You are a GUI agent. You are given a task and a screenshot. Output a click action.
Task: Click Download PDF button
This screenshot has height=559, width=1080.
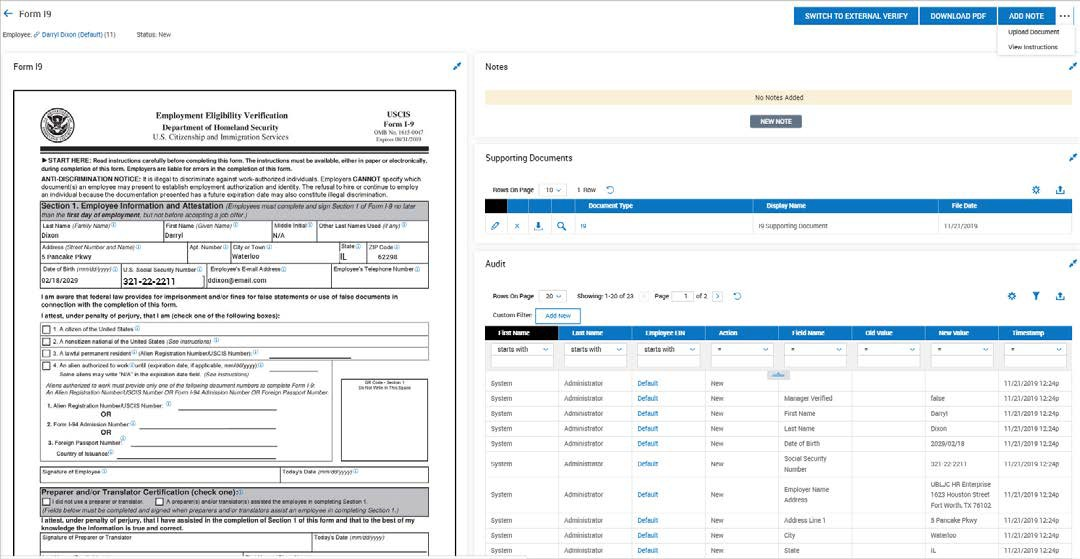tap(957, 16)
